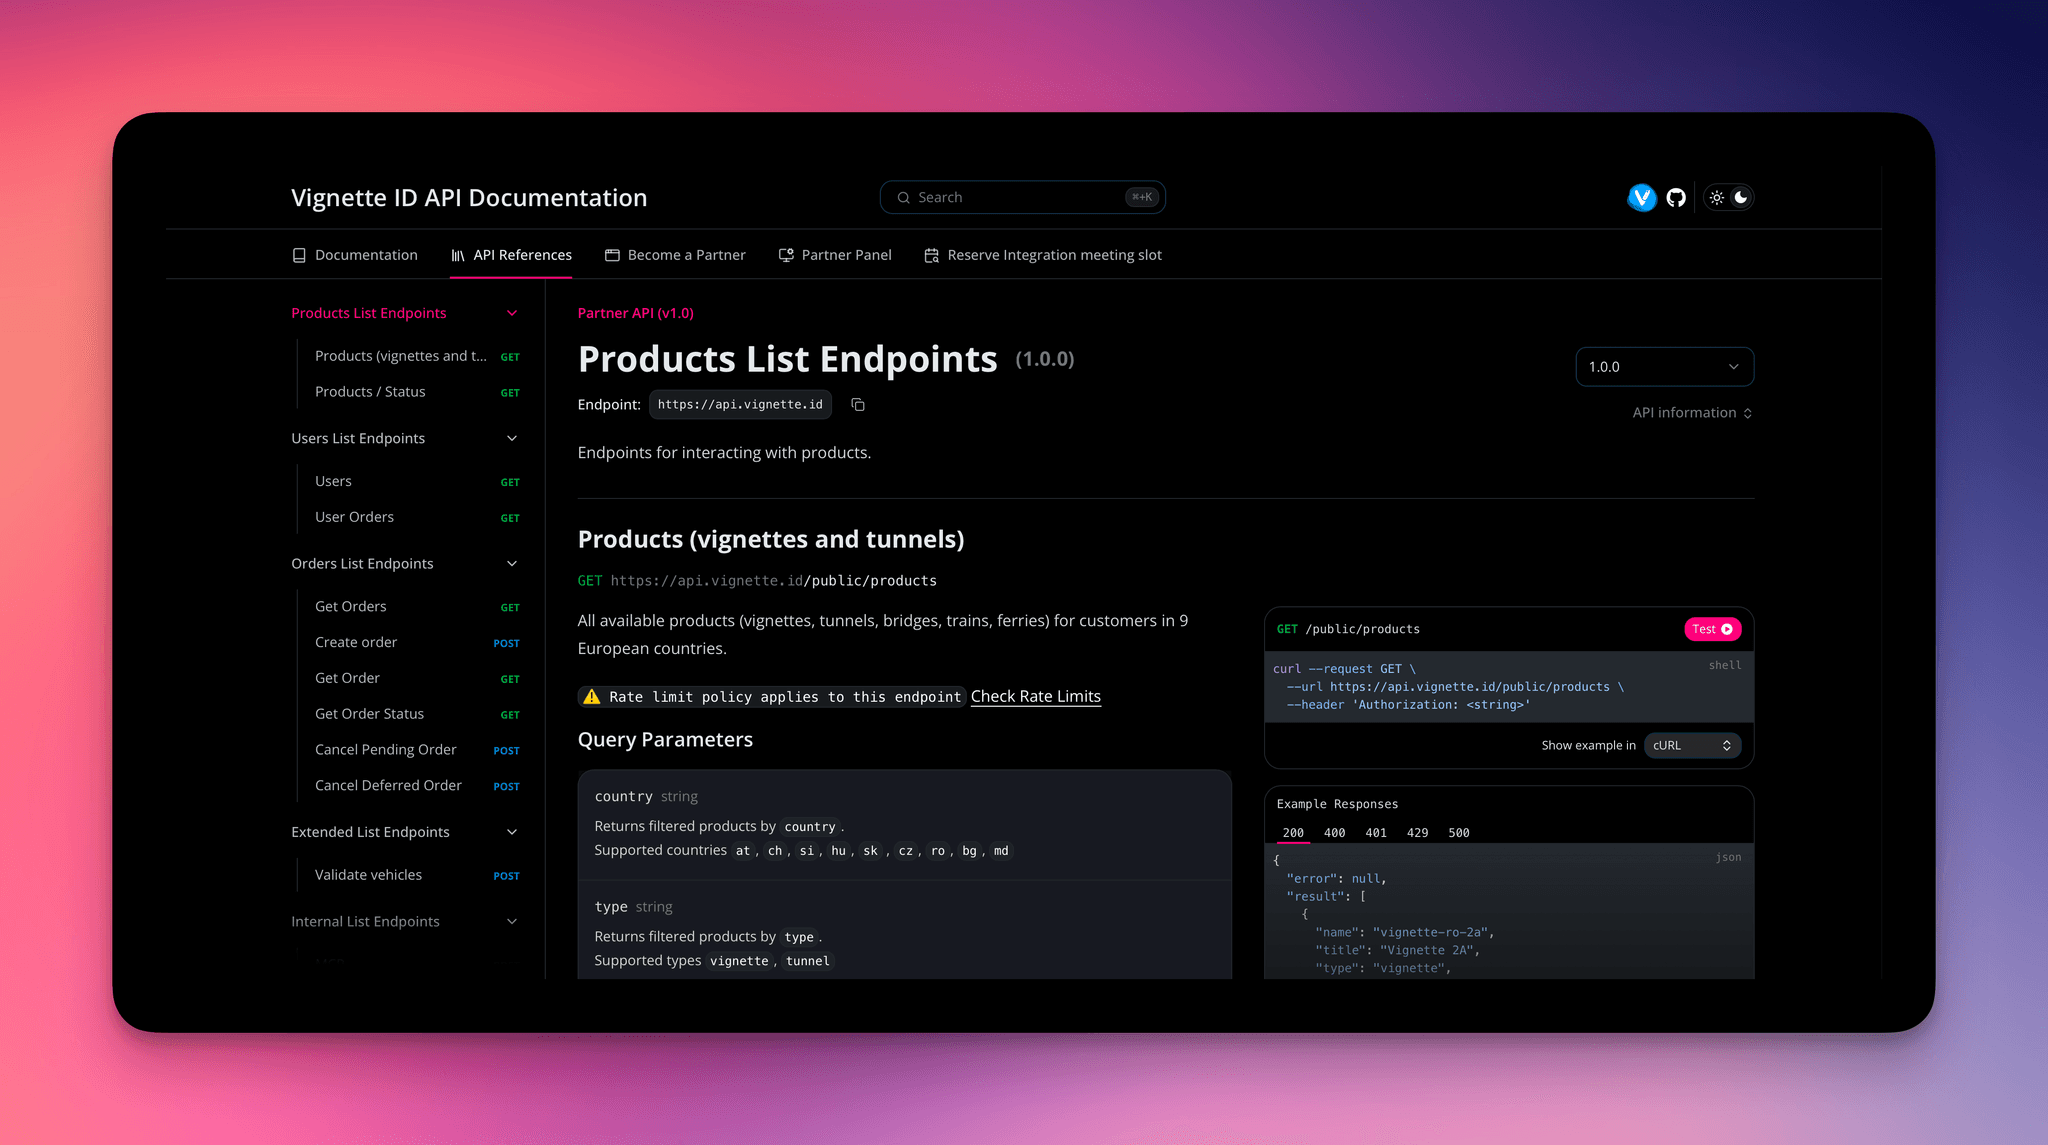The width and height of the screenshot is (2048, 1145).
Task: Open the Partner Panel menu item
Action: [x=846, y=255]
